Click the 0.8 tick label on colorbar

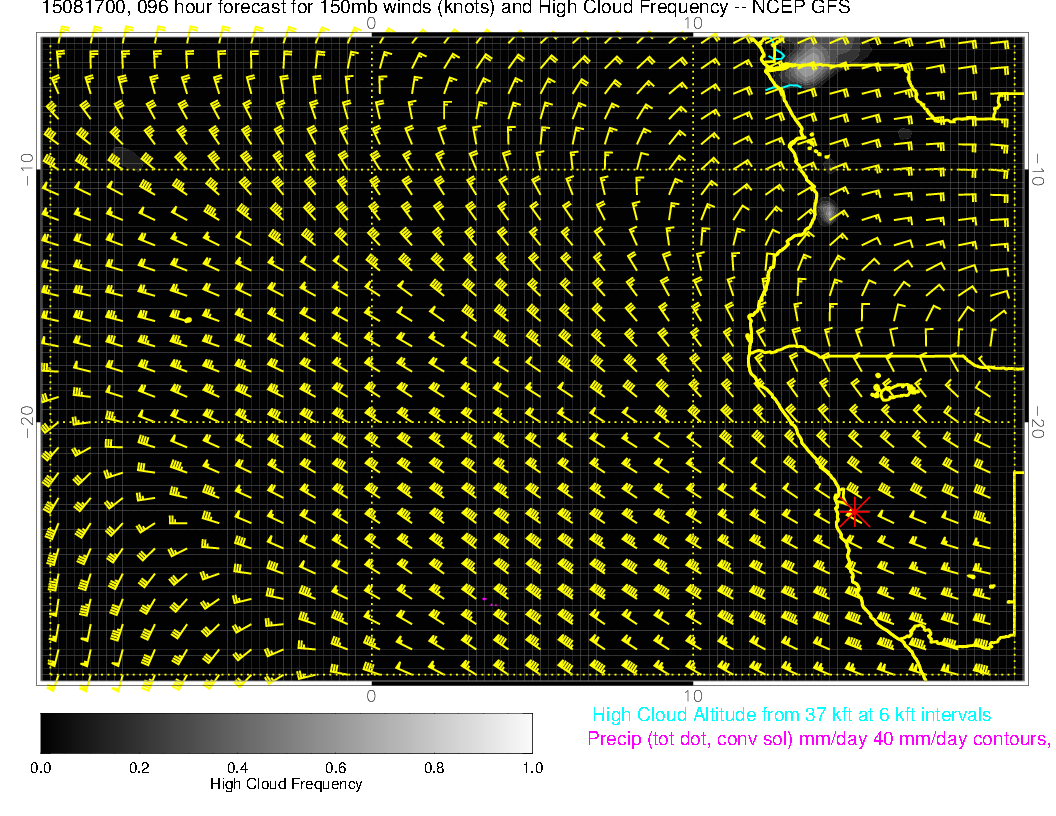pos(434,768)
